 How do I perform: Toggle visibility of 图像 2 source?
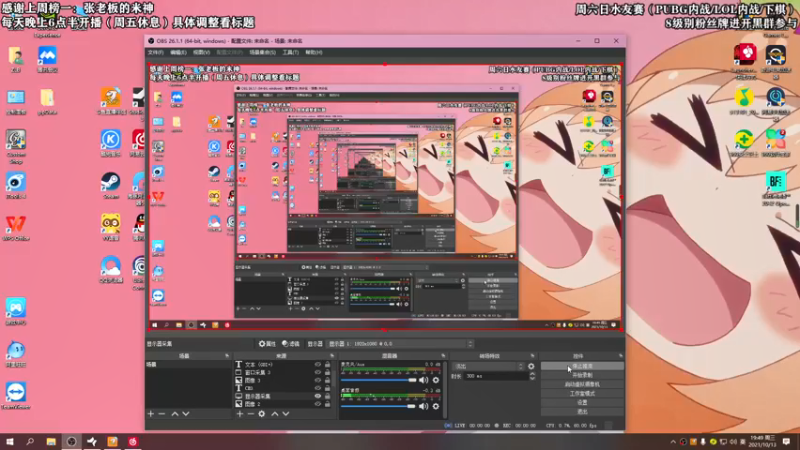pyautogui.click(x=318, y=404)
